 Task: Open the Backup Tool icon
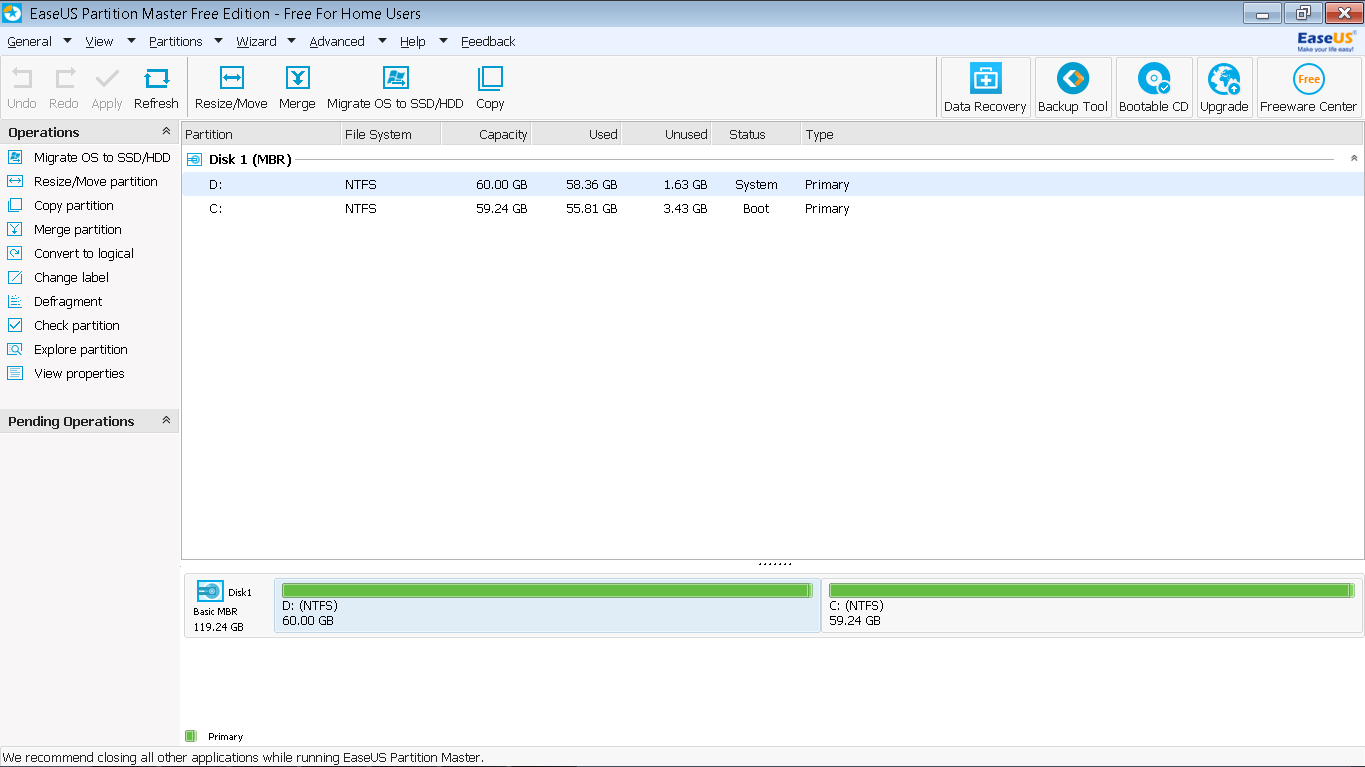tap(1073, 88)
